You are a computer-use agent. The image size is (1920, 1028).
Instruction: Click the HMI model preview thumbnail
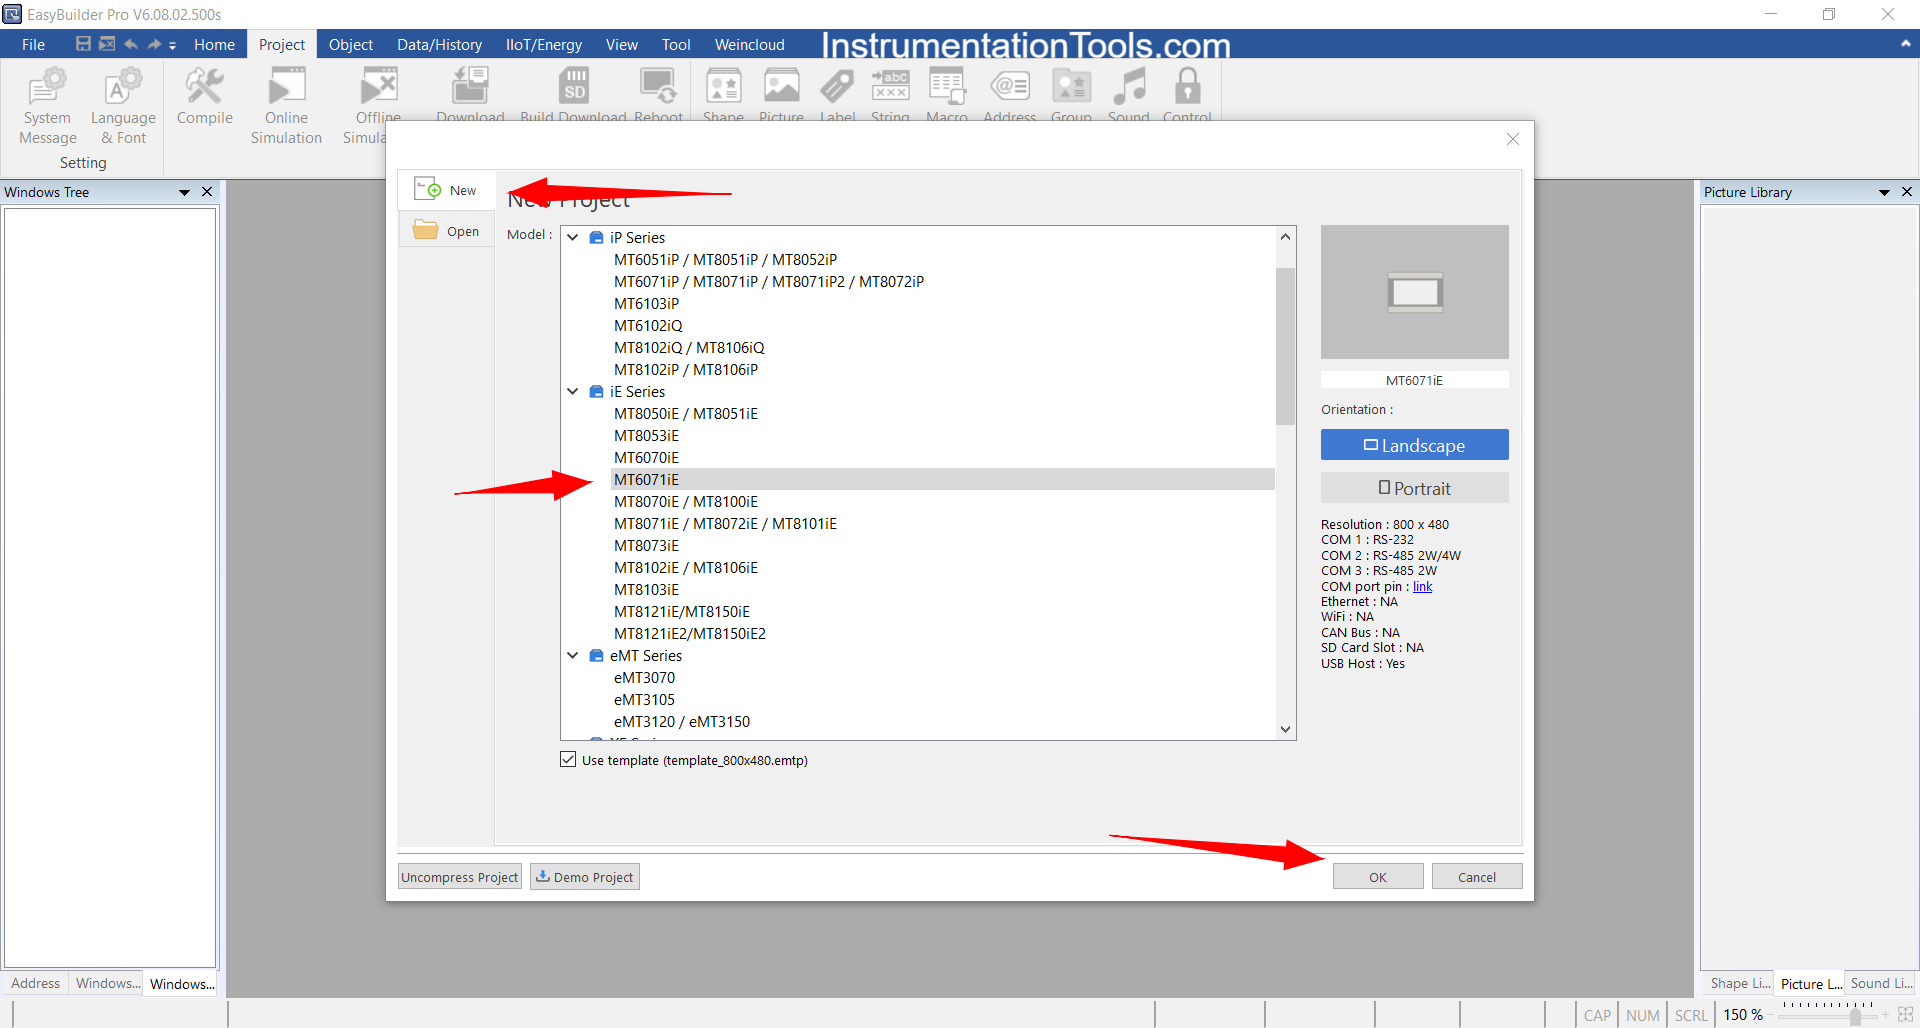(1414, 292)
